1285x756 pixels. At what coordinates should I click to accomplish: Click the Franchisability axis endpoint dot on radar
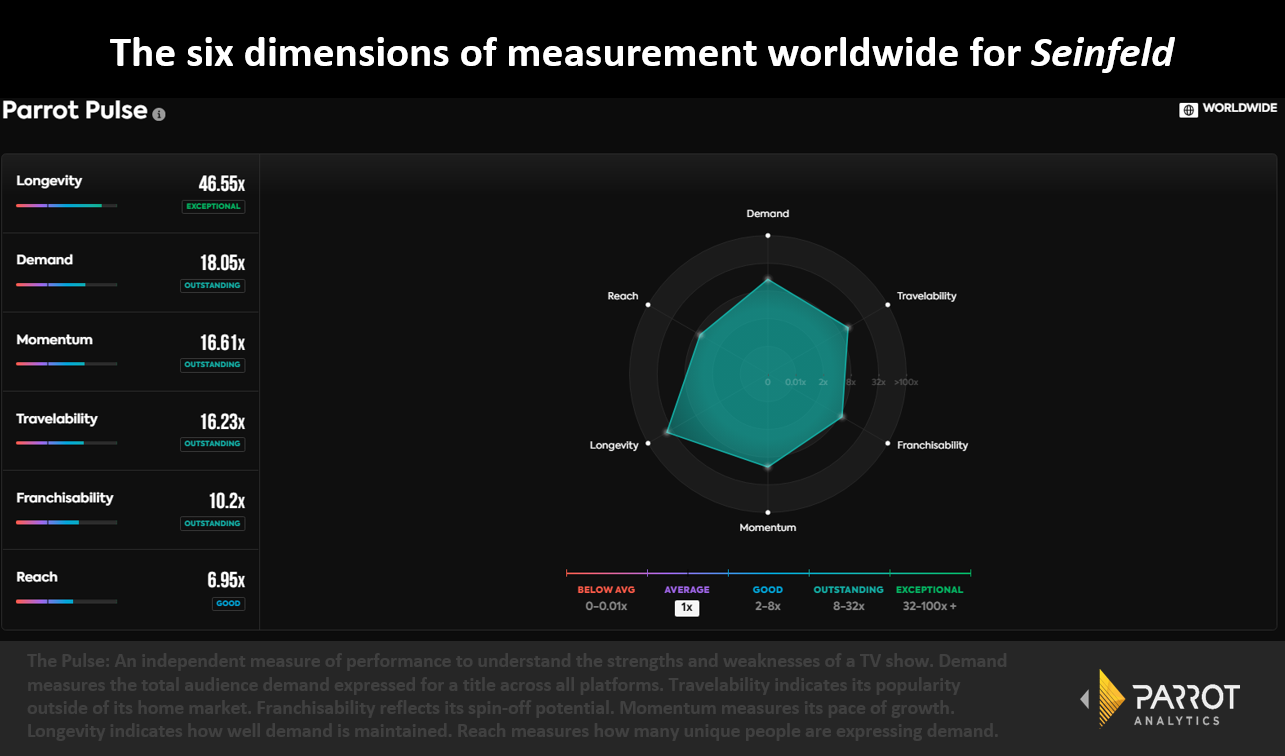coord(888,443)
